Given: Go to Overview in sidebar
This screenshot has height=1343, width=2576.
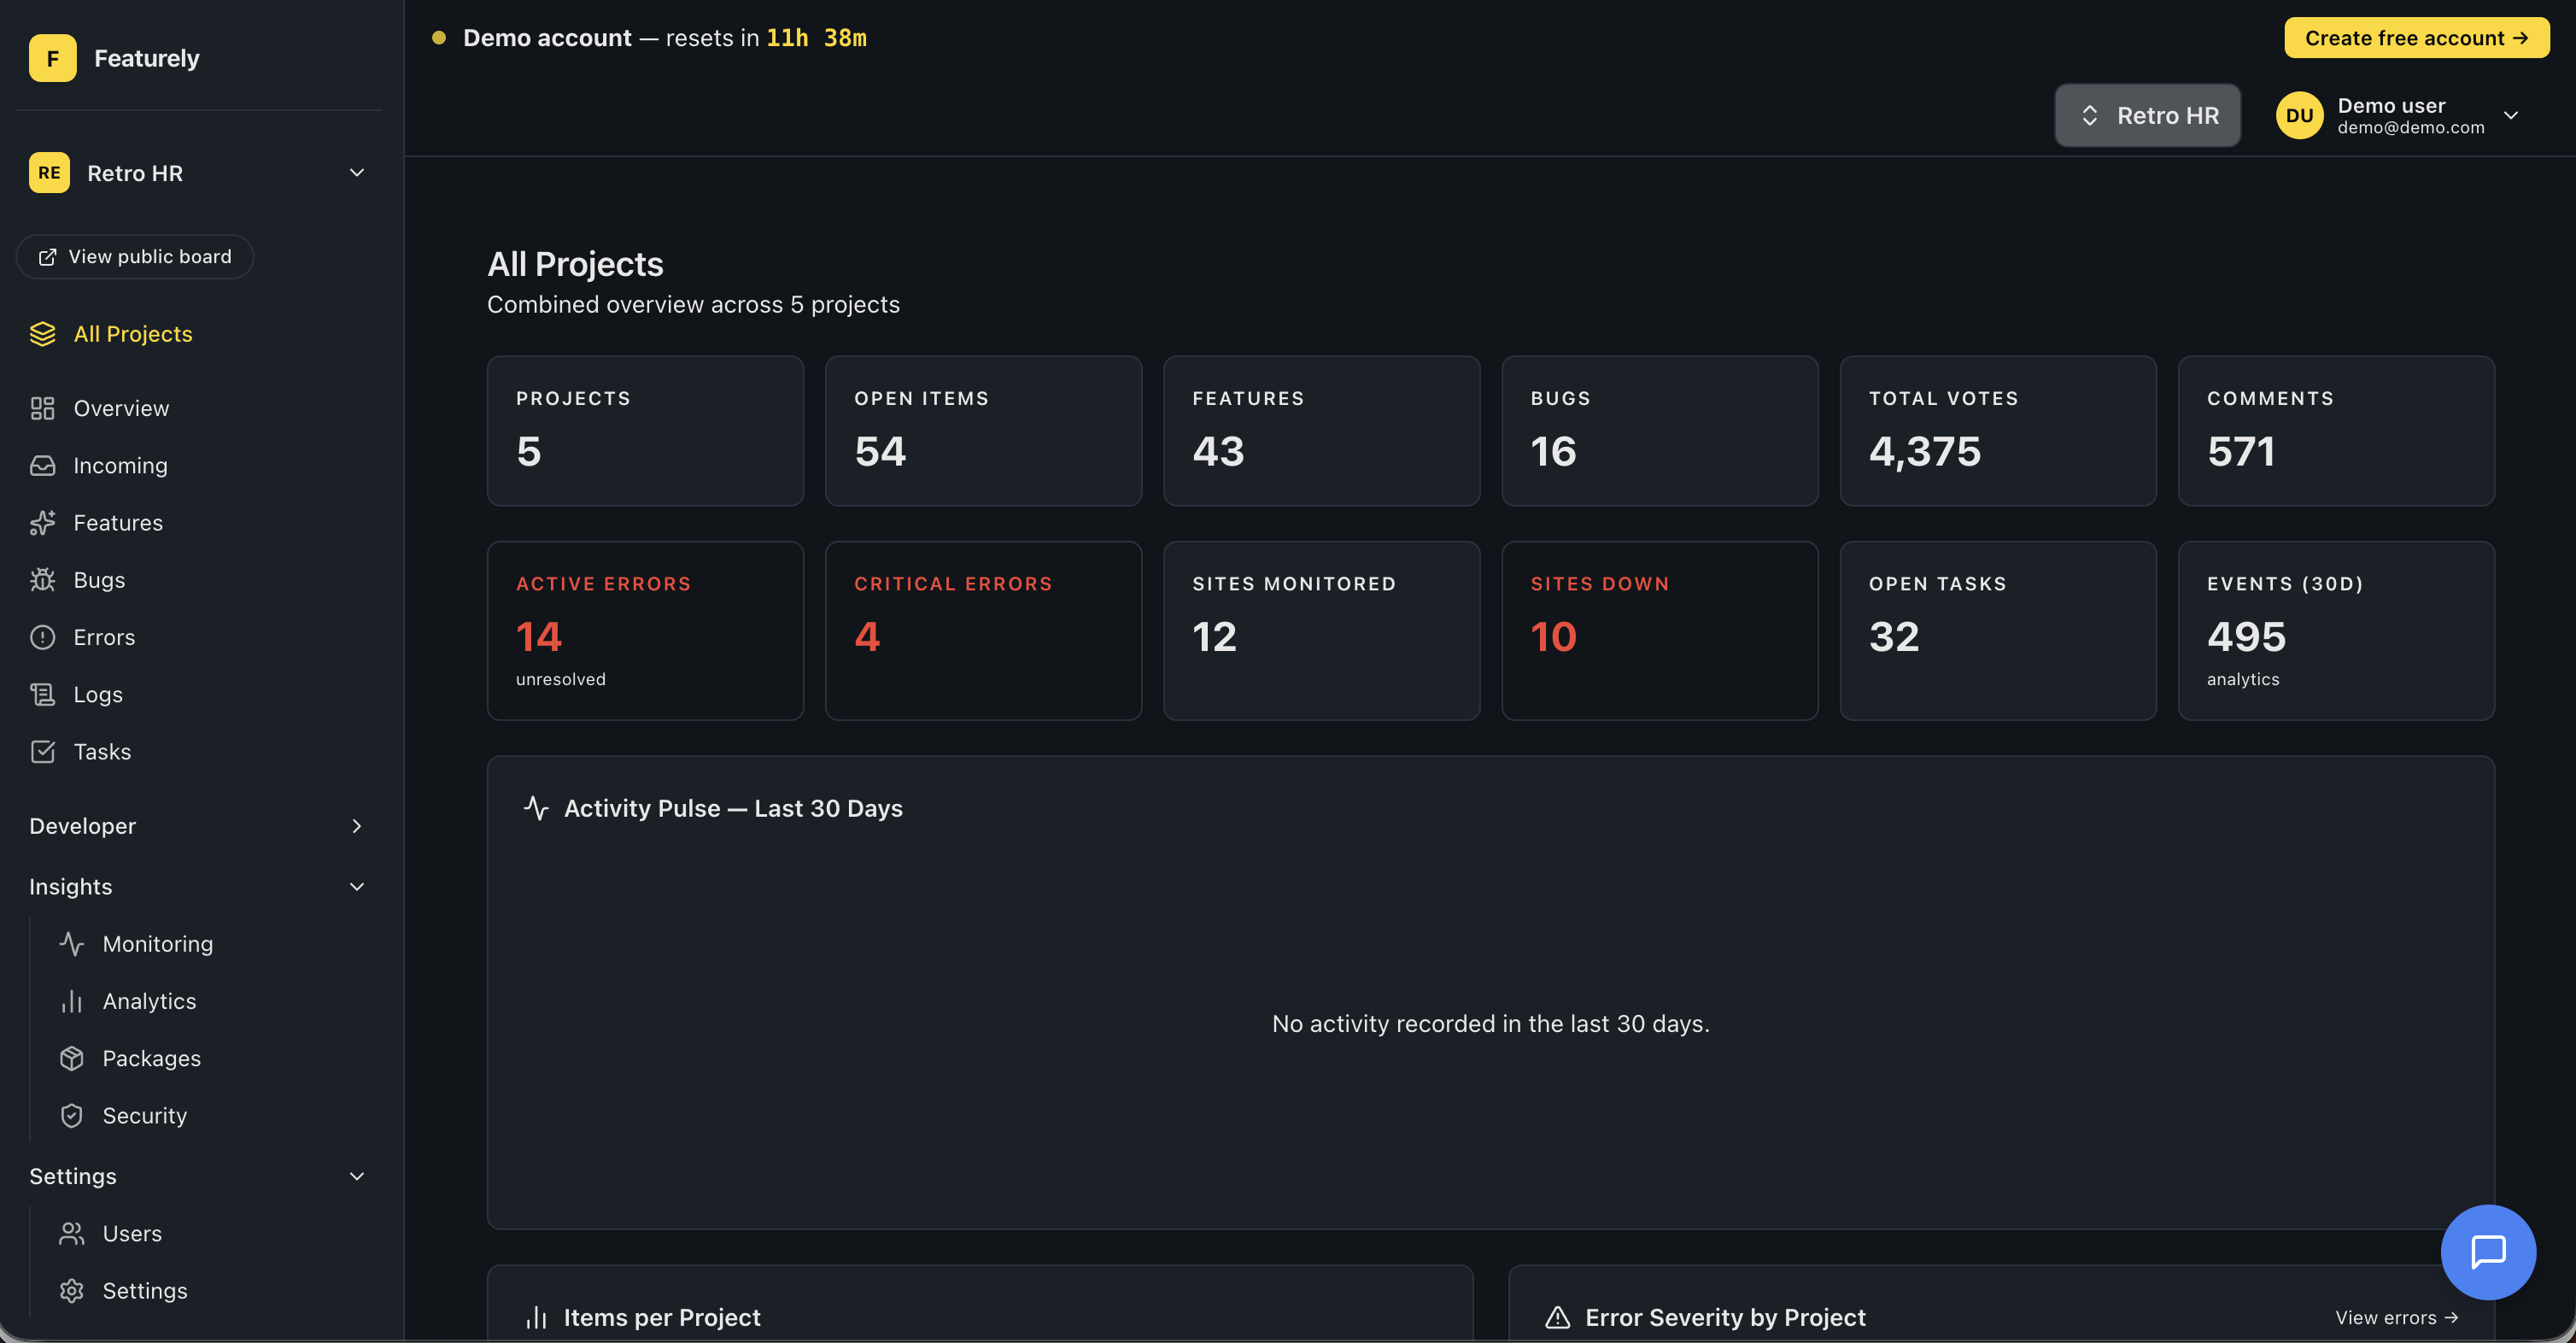Looking at the screenshot, I should click(120, 408).
